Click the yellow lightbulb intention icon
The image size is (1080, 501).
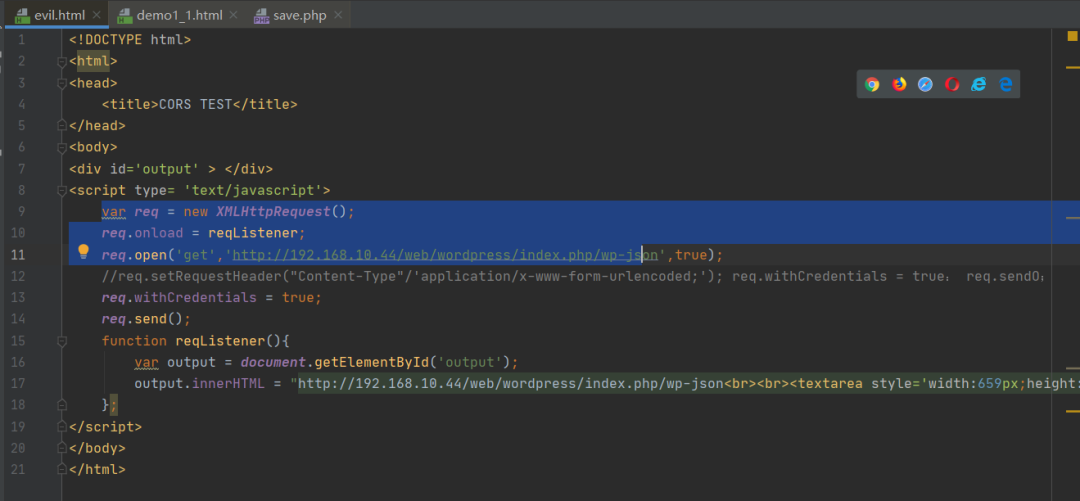point(83,252)
